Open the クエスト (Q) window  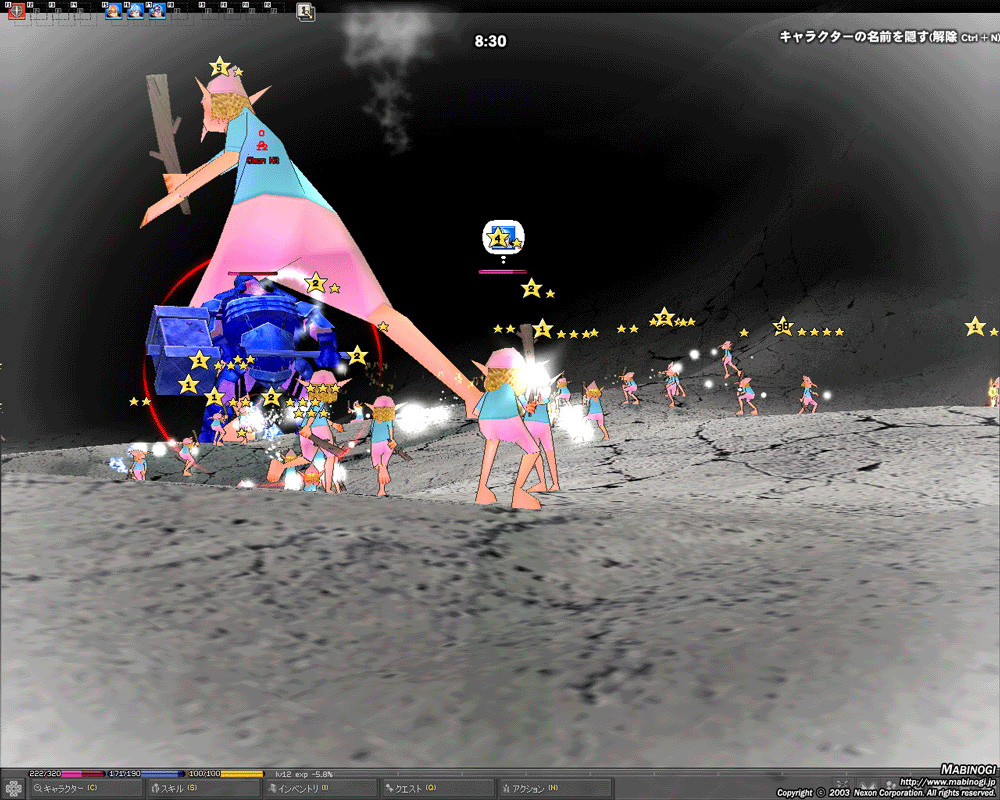tap(437, 789)
